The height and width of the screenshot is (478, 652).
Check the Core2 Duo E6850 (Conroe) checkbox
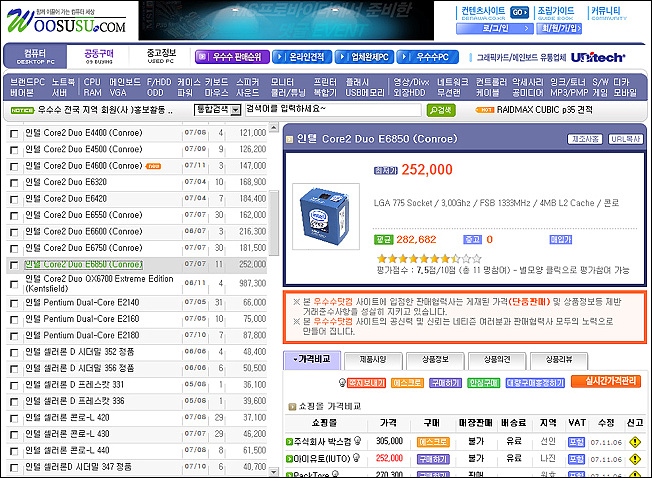pyautogui.click(x=14, y=265)
